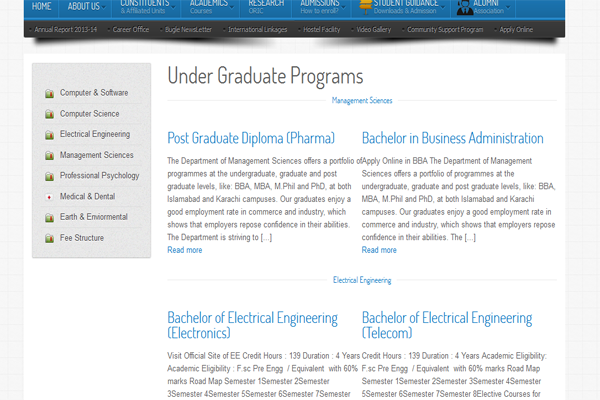Image resolution: width=600 pixels, height=400 pixels.
Task: Open Bachelor of Electrical Engineering (Telecom)
Action: pos(447,325)
